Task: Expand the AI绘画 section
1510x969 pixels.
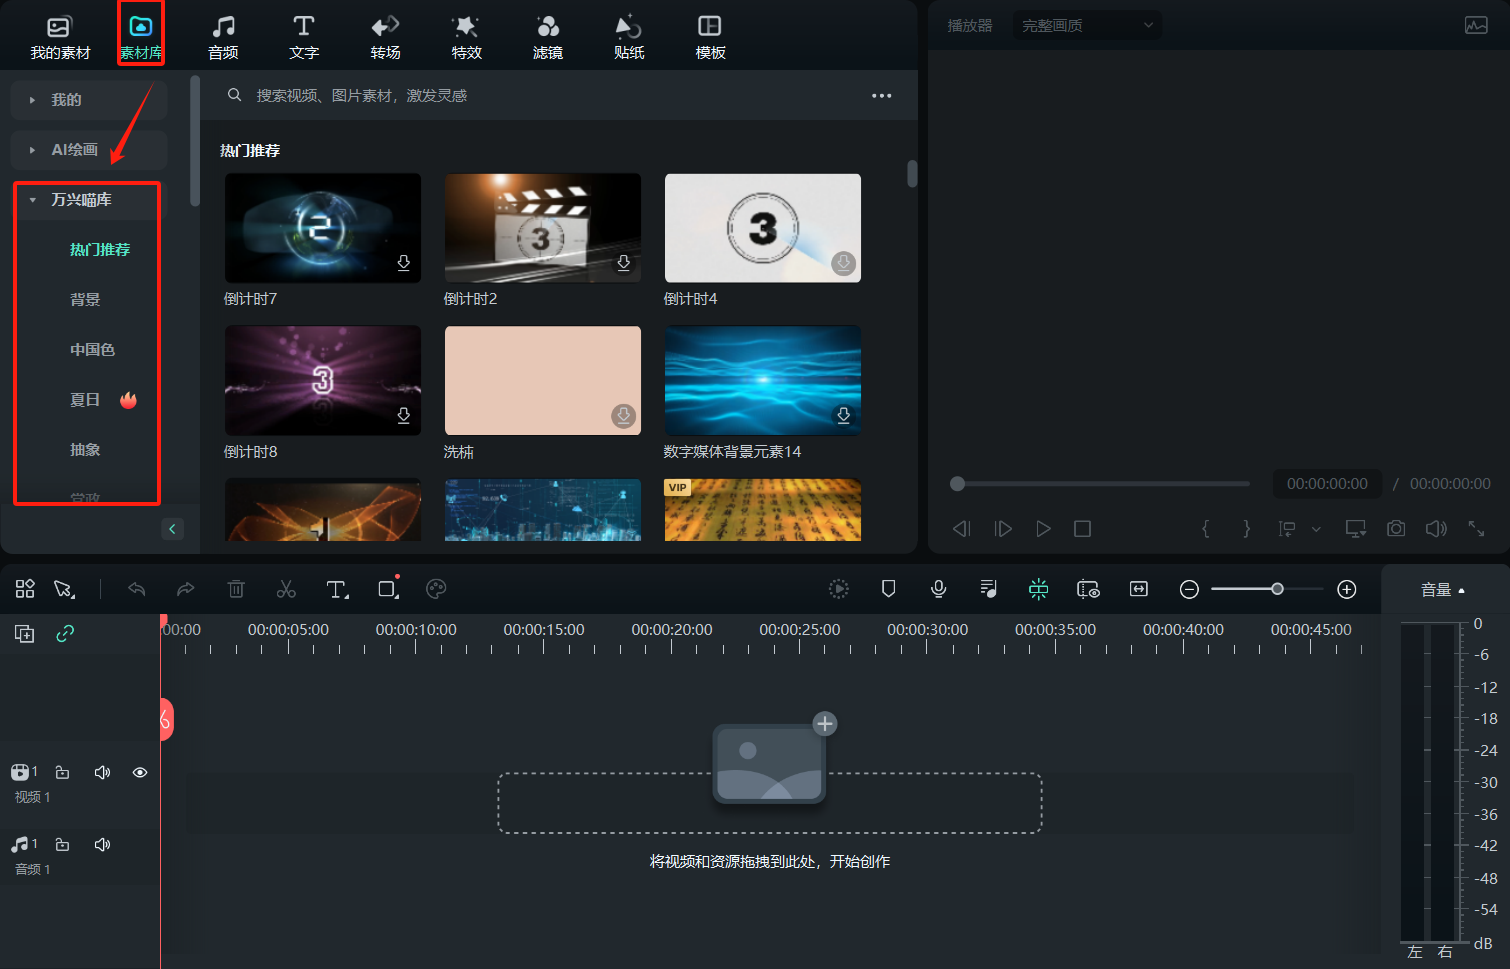Action: 75,150
